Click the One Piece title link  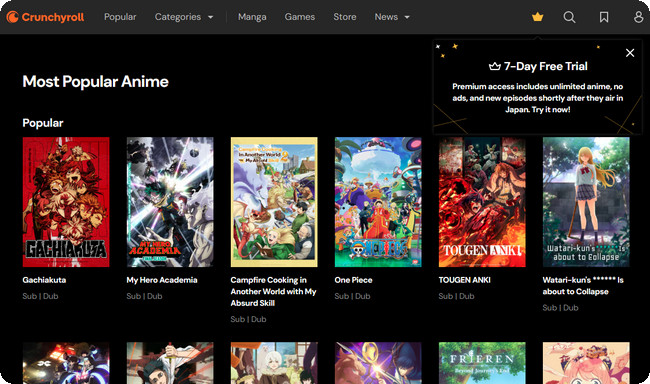(x=353, y=280)
